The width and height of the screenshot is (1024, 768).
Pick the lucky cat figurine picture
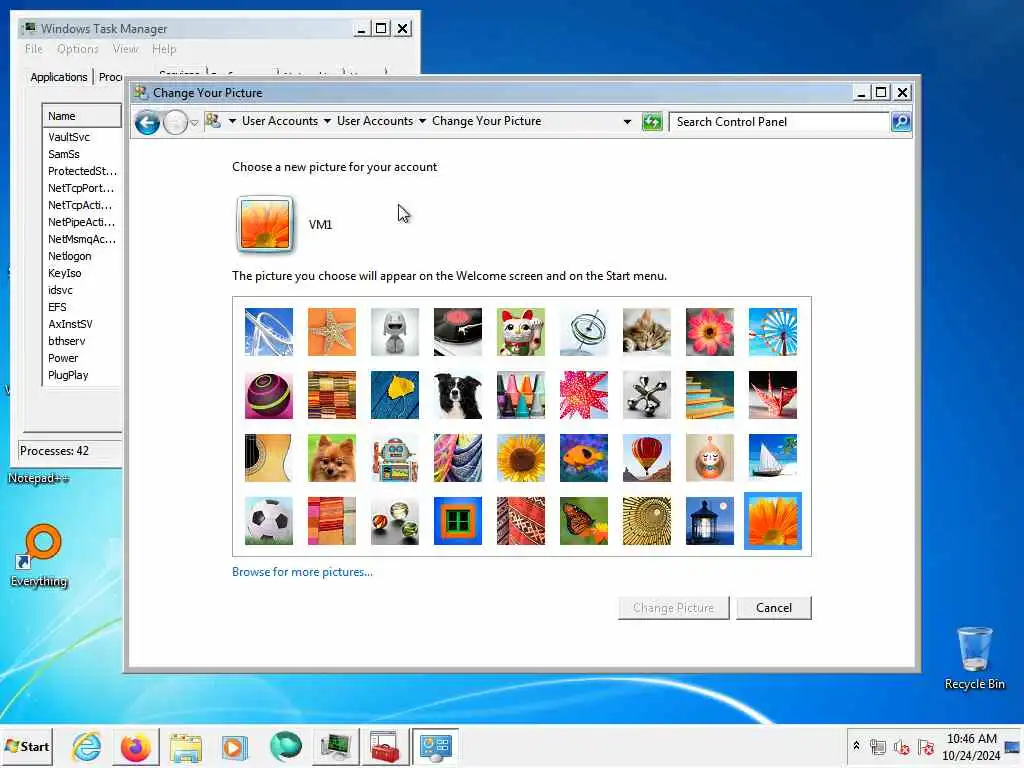[x=521, y=332]
